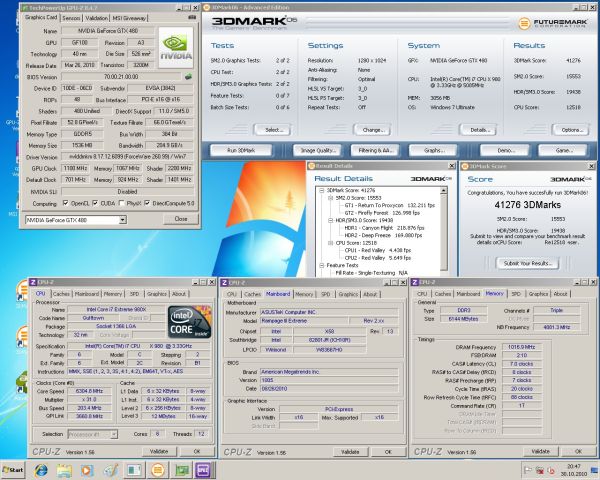Click Validate in the CPU-Z Memory window
The width and height of the screenshot is (600, 480).
click(x=540, y=452)
